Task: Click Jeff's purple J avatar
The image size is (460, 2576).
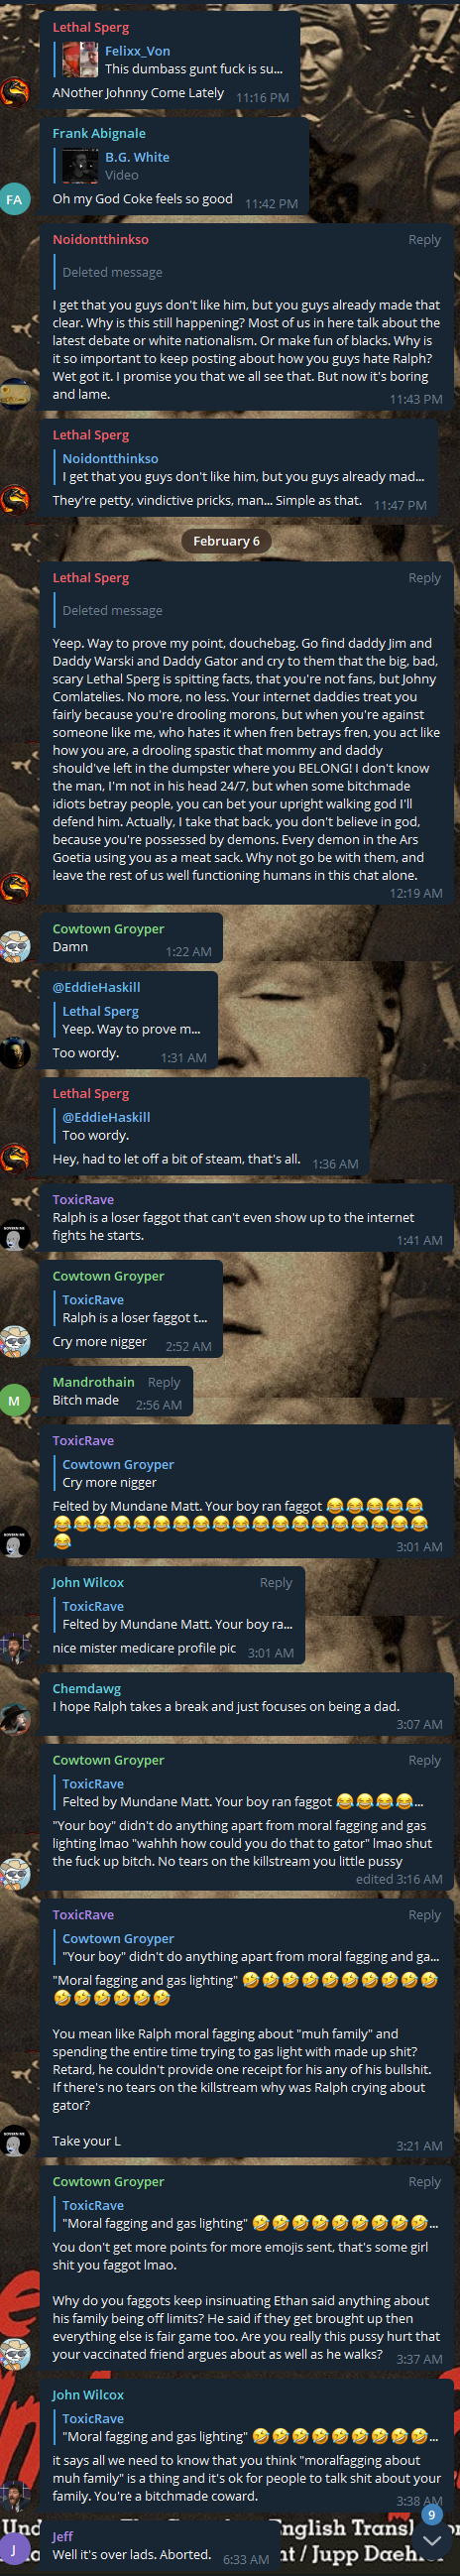Action: [x=14, y=2548]
